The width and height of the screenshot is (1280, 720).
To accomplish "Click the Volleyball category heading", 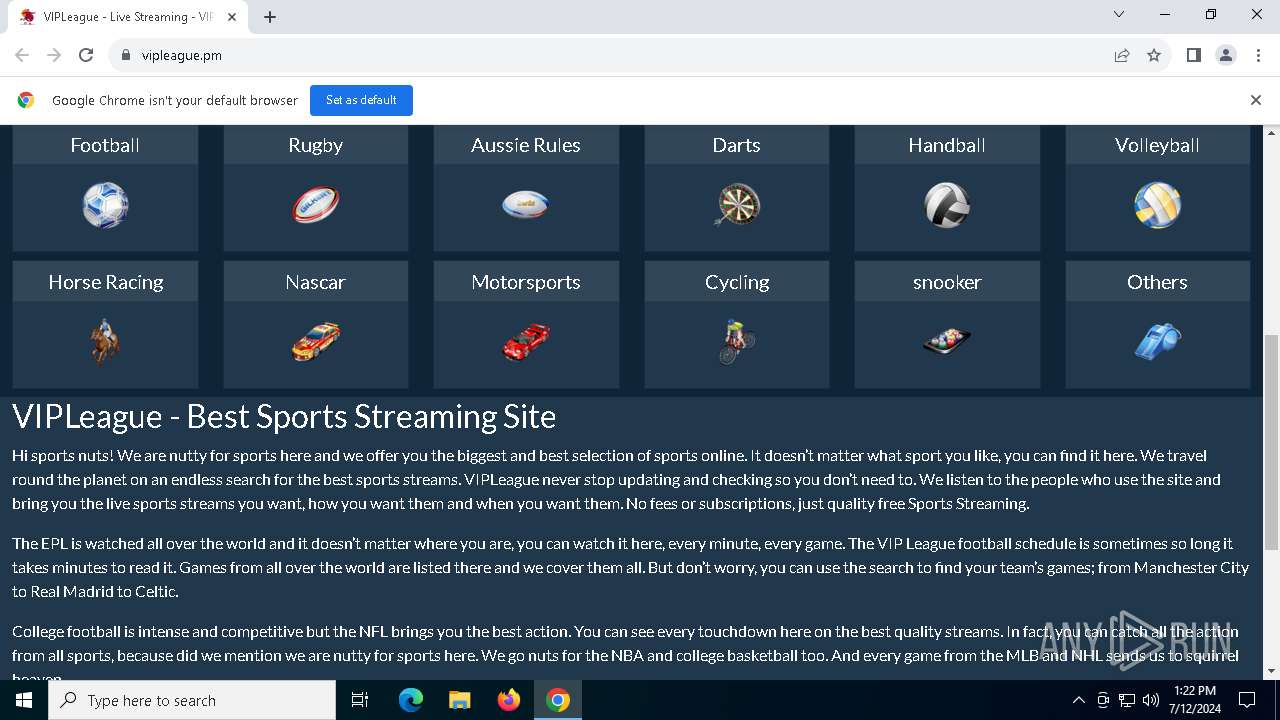I will coord(1158,145).
